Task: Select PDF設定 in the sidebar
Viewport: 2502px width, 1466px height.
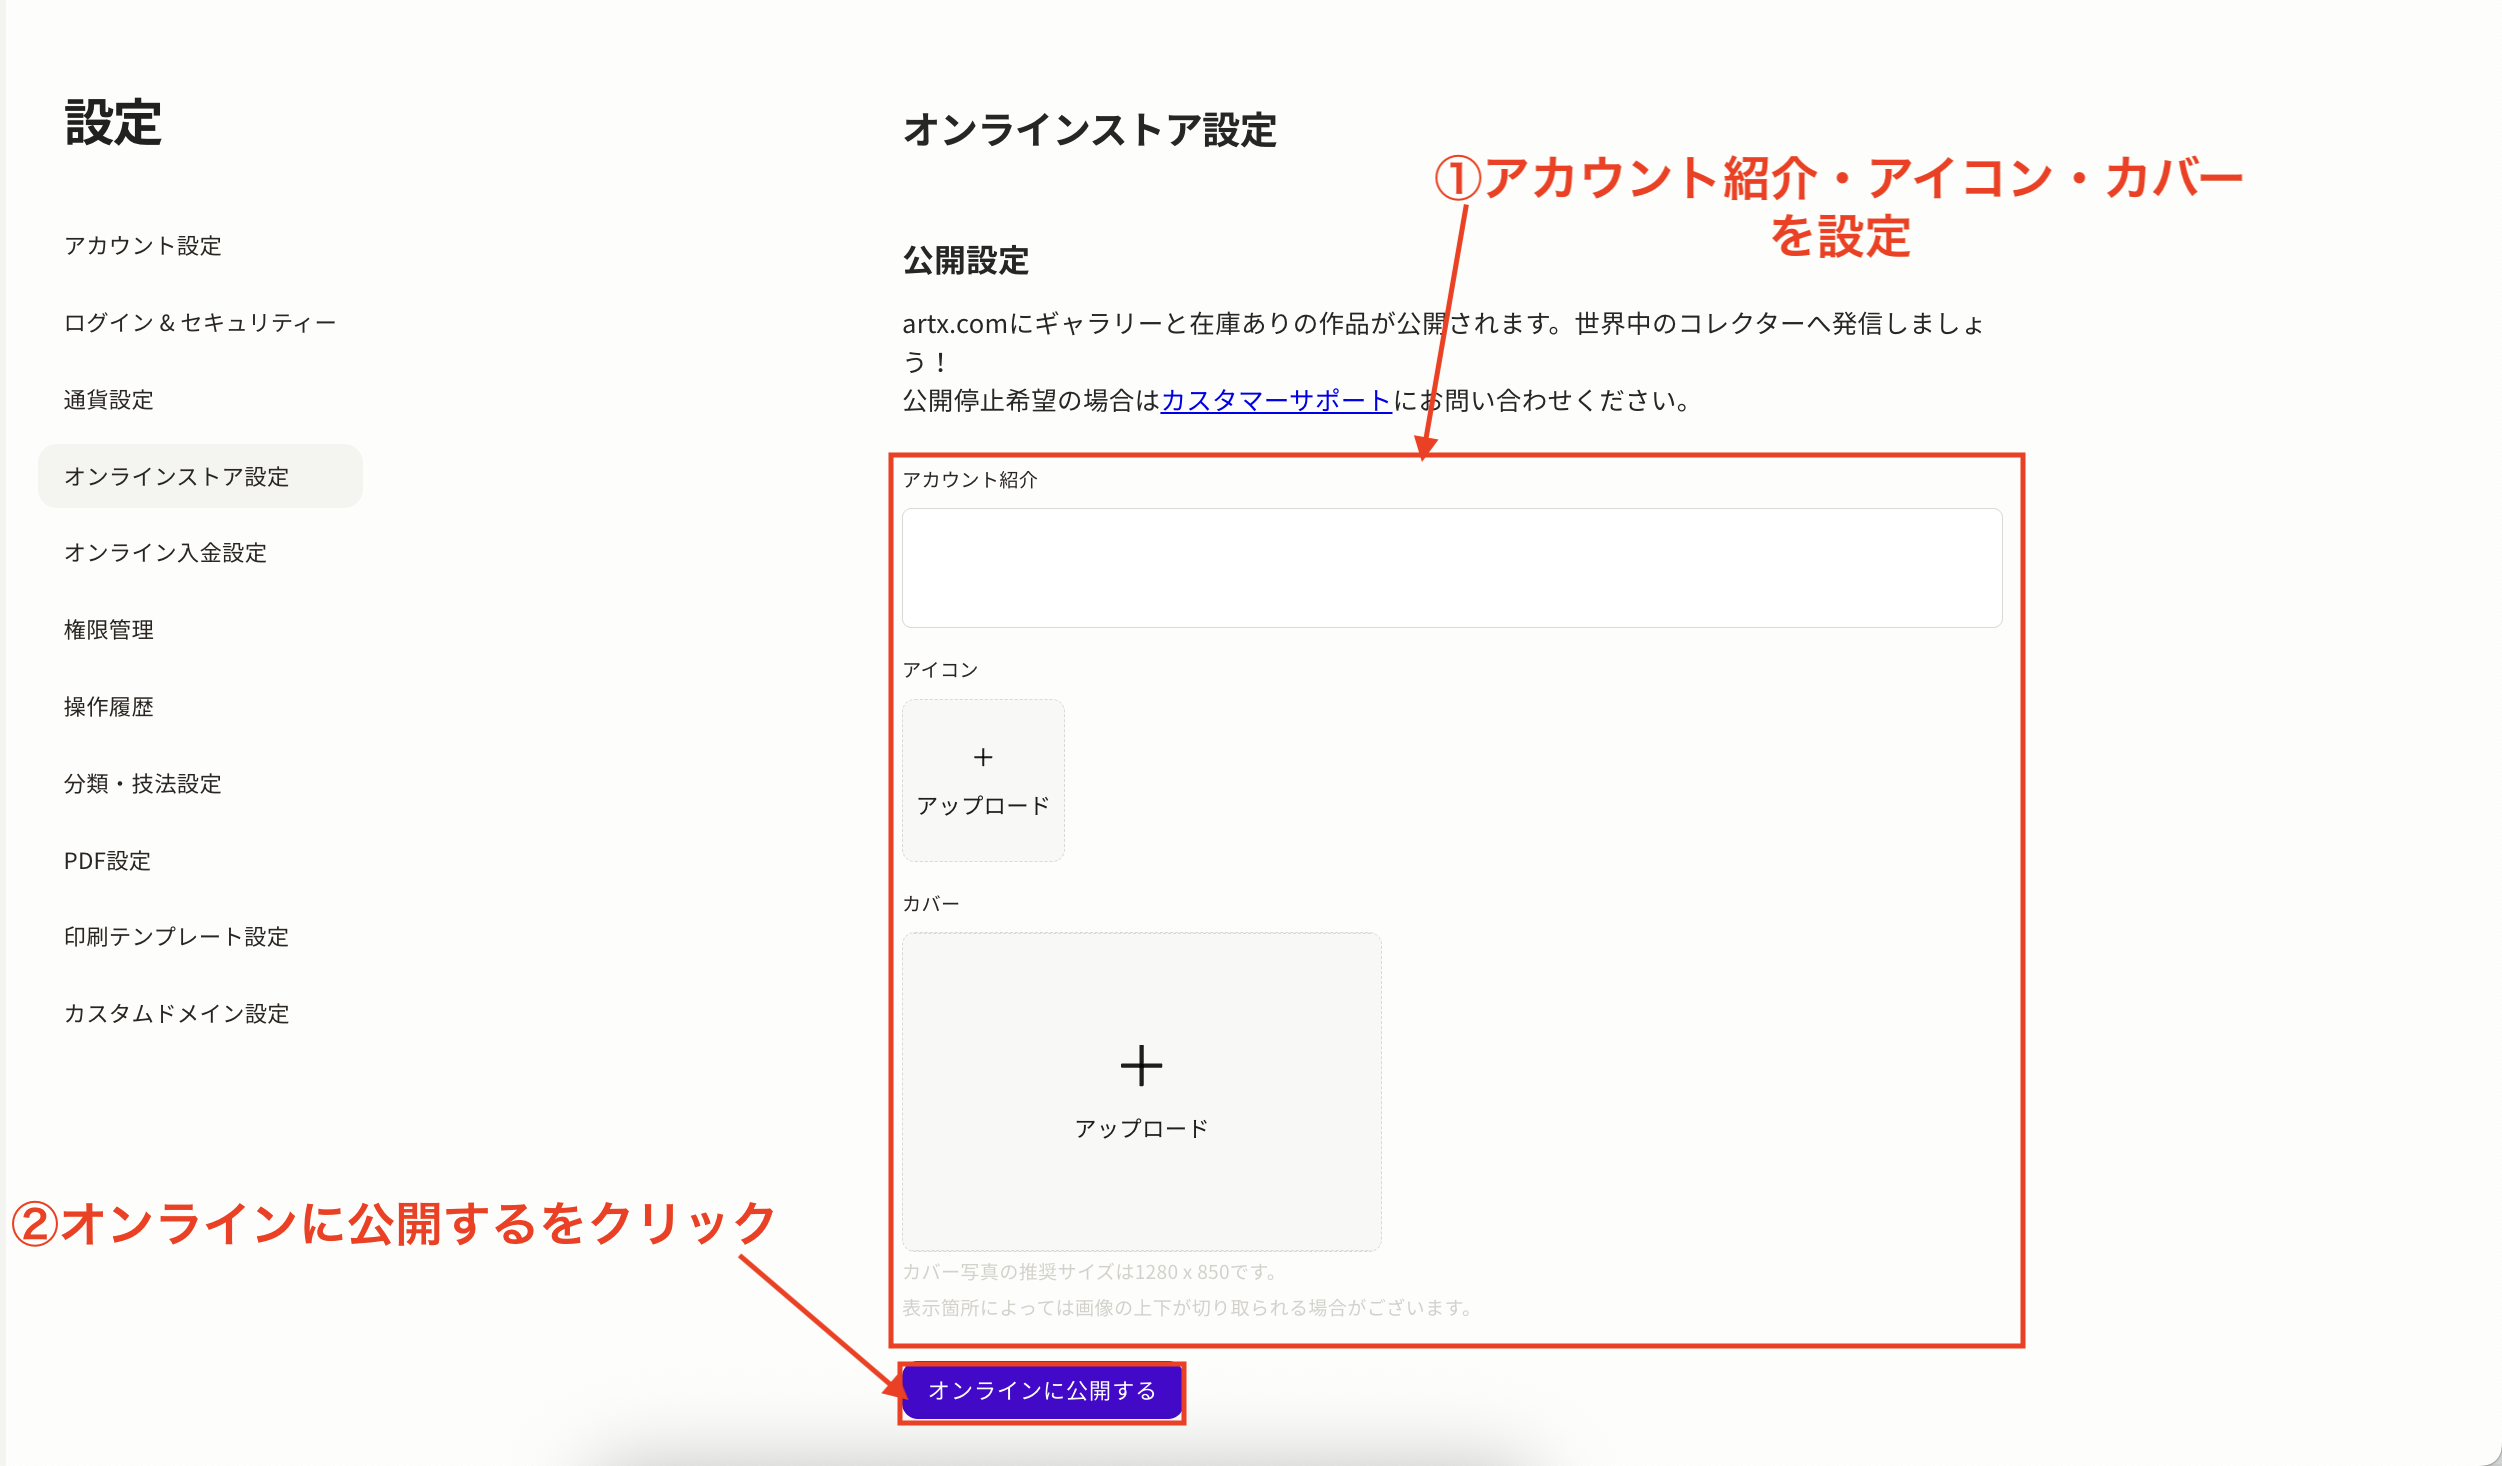Action: (106, 861)
